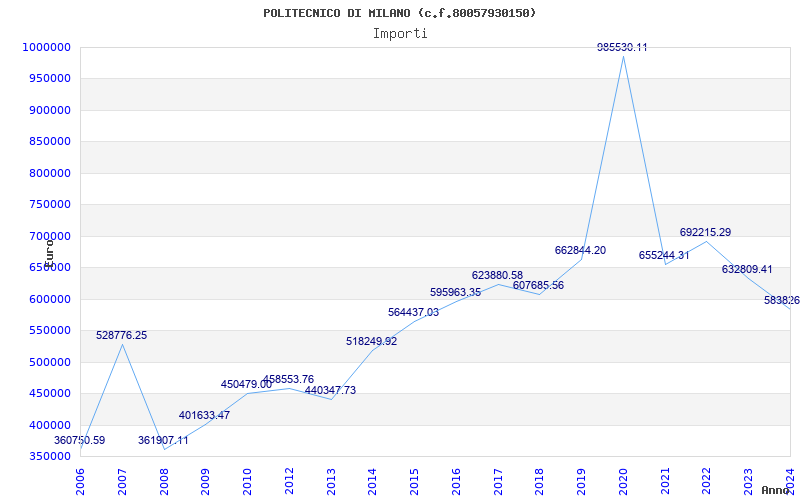Select the y-axis value 550000
The height and width of the screenshot is (500, 800).
point(49,331)
